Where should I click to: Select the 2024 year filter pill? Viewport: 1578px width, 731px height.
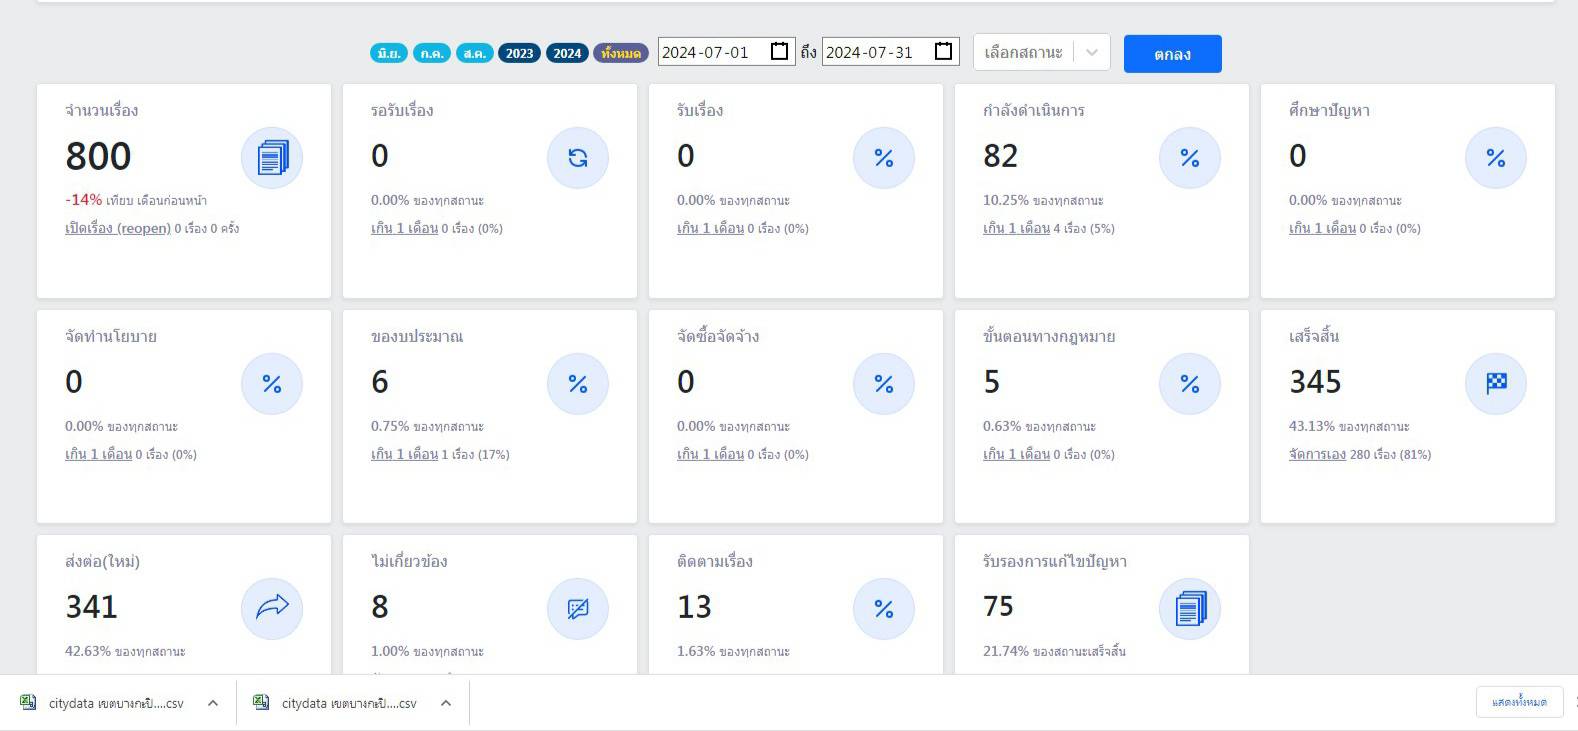(x=567, y=53)
